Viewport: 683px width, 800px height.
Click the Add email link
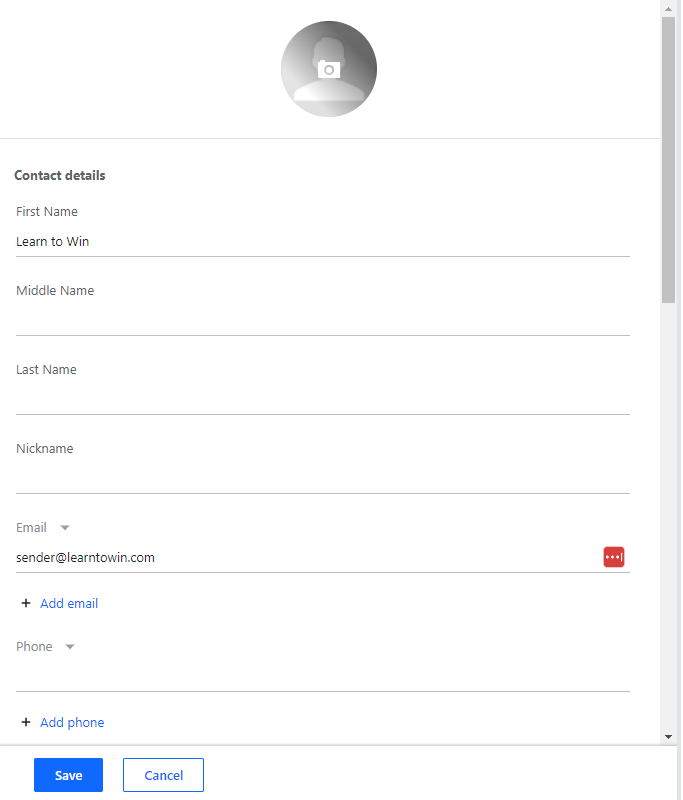pyautogui.click(x=69, y=603)
